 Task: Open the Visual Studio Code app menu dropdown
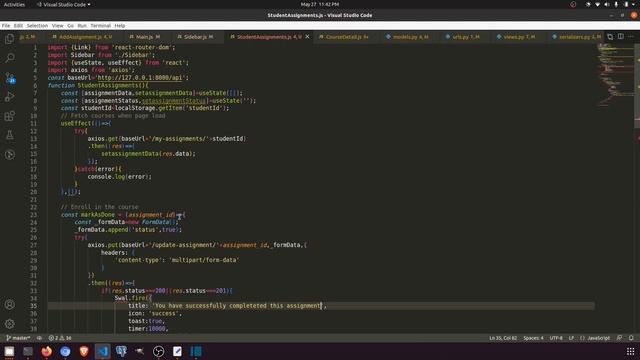point(63,4)
